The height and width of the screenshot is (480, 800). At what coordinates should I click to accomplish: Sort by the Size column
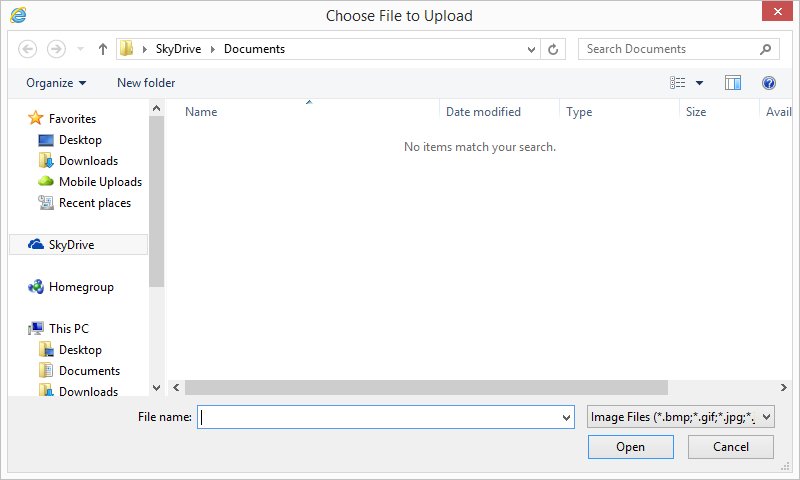pos(696,112)
